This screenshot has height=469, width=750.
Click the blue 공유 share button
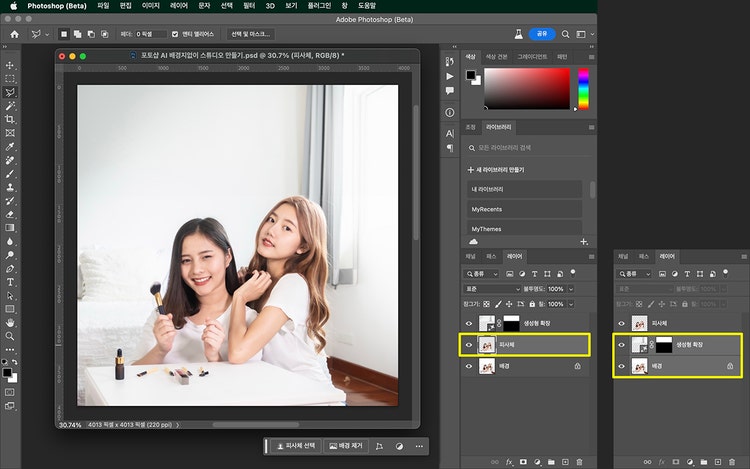541,33
